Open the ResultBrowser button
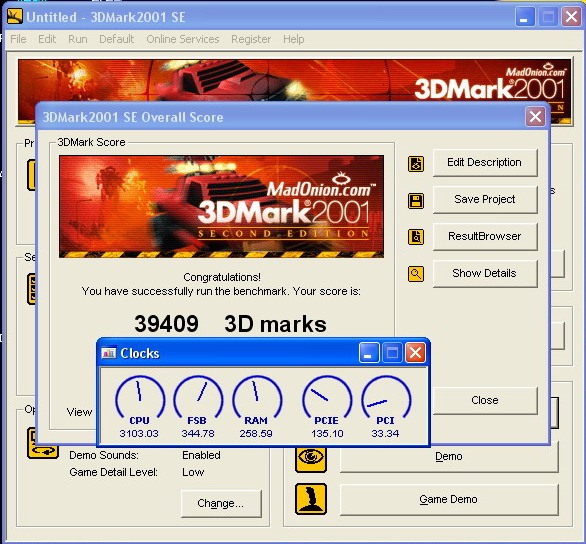The width and height of the screenshot is (586, 544). coord(485,237)
